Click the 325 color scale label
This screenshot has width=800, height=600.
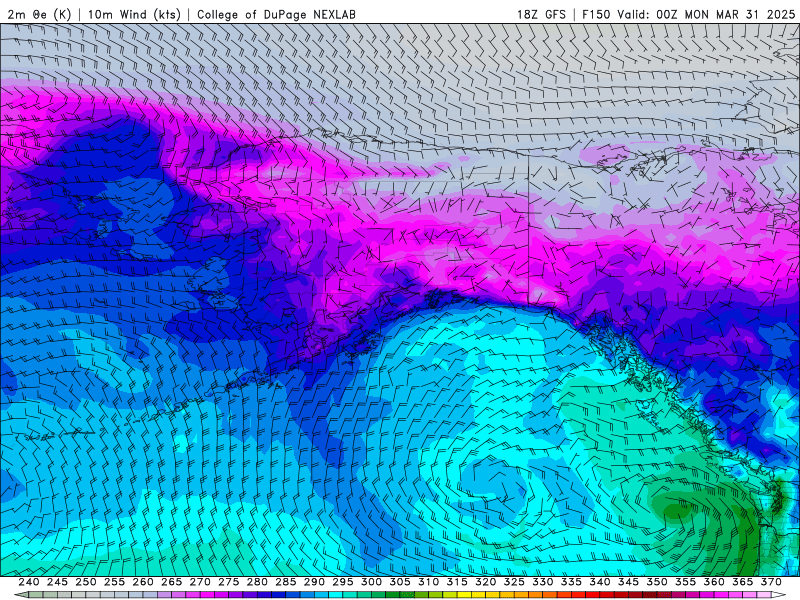pyautogui.click(x=515, y=582)
